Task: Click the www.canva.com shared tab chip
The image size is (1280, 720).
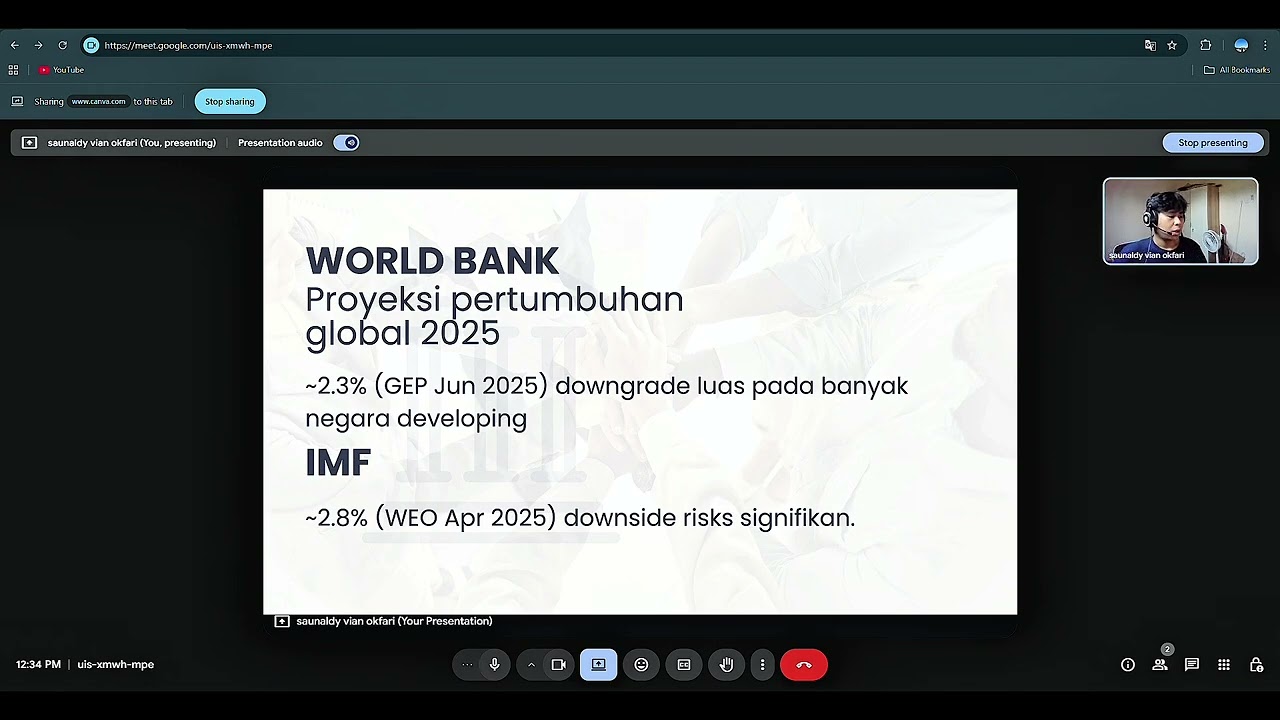Action: pyautogui.click(x=98, y=101)
